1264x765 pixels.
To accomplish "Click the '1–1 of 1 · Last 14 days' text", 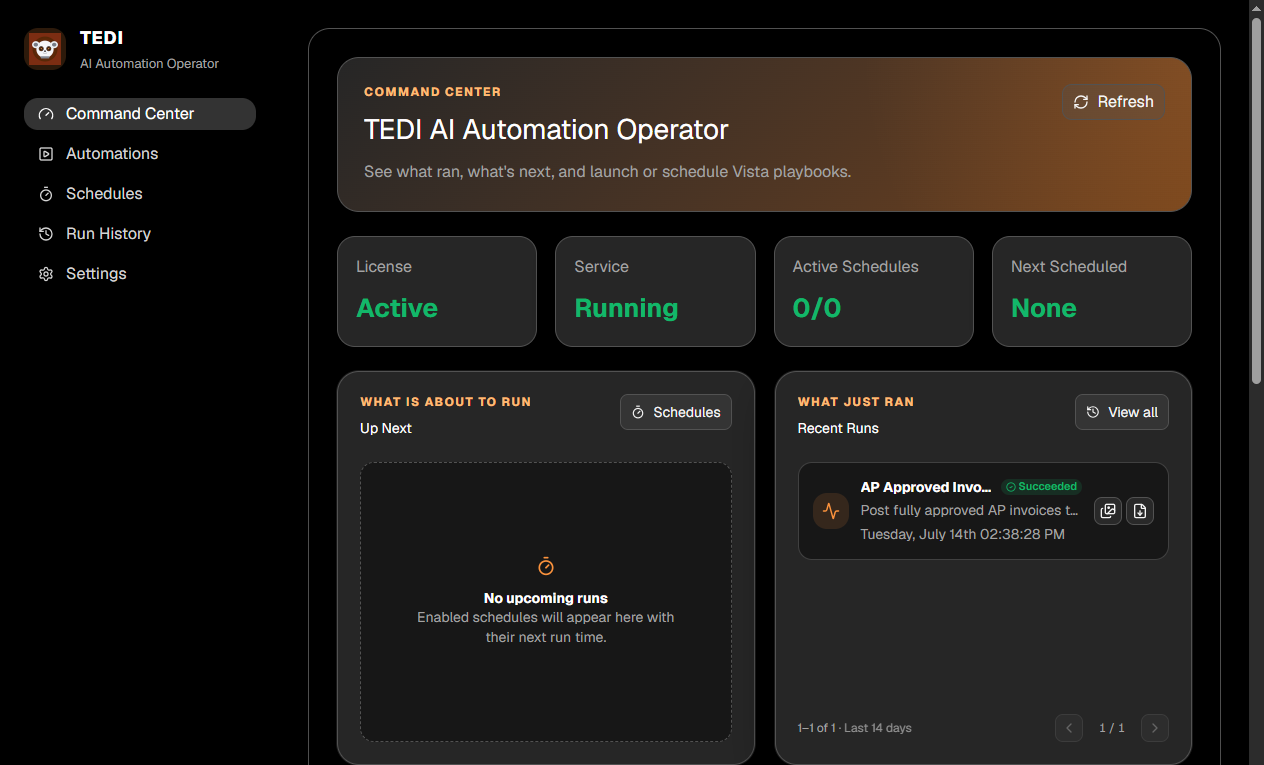I will coord(855,728).
